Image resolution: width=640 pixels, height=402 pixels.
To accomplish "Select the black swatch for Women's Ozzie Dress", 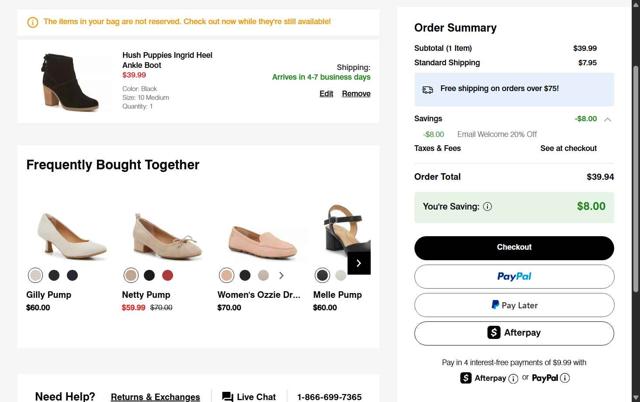I will tap(245, 275).
